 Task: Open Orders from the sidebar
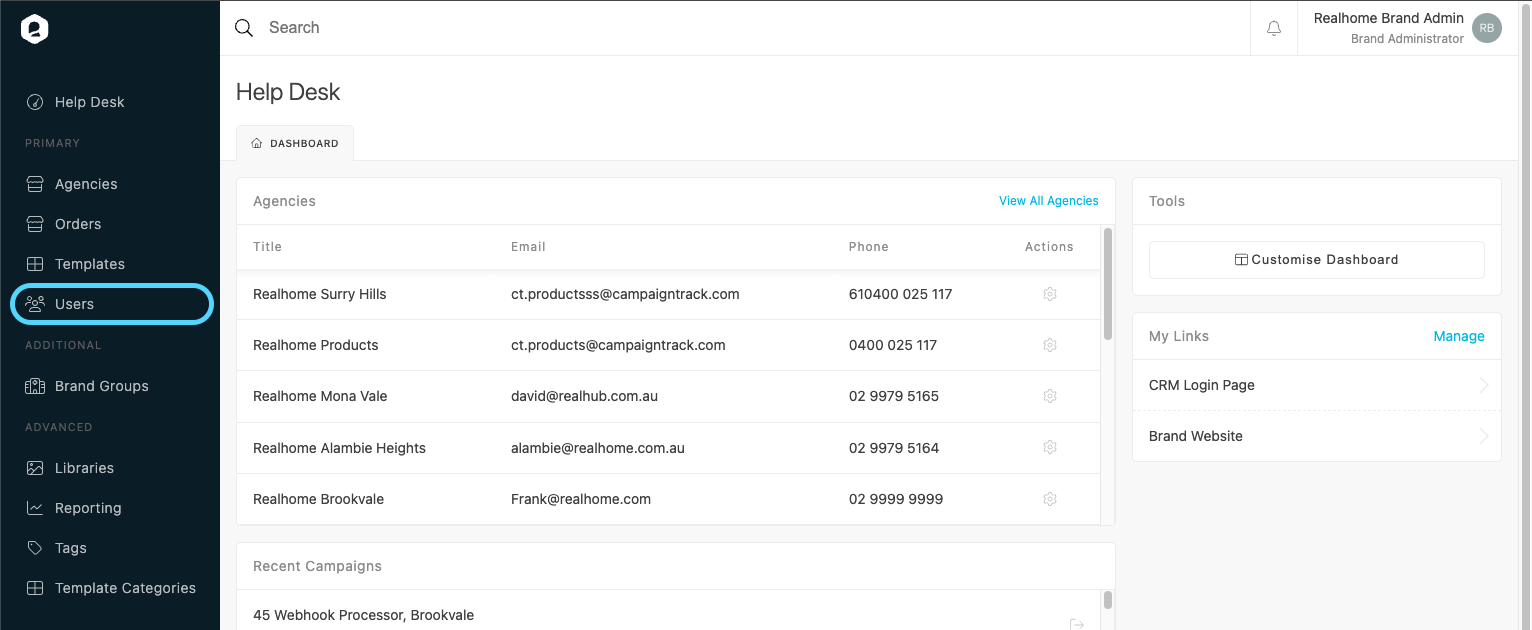click(78, 224)
